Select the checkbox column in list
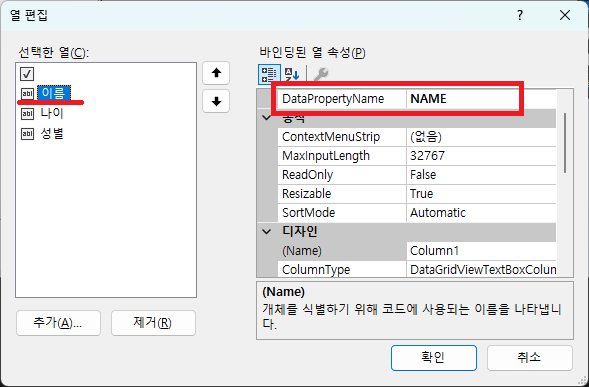Screen dimensions: 589x387 click(x=27, y=74)
